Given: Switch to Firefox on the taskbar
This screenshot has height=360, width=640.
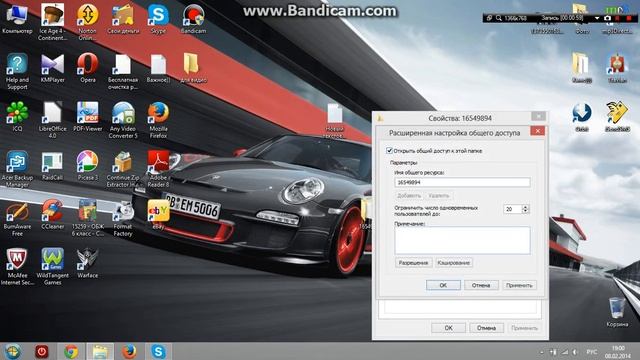Looking at the screenshot, I should (x=129, y=351).
